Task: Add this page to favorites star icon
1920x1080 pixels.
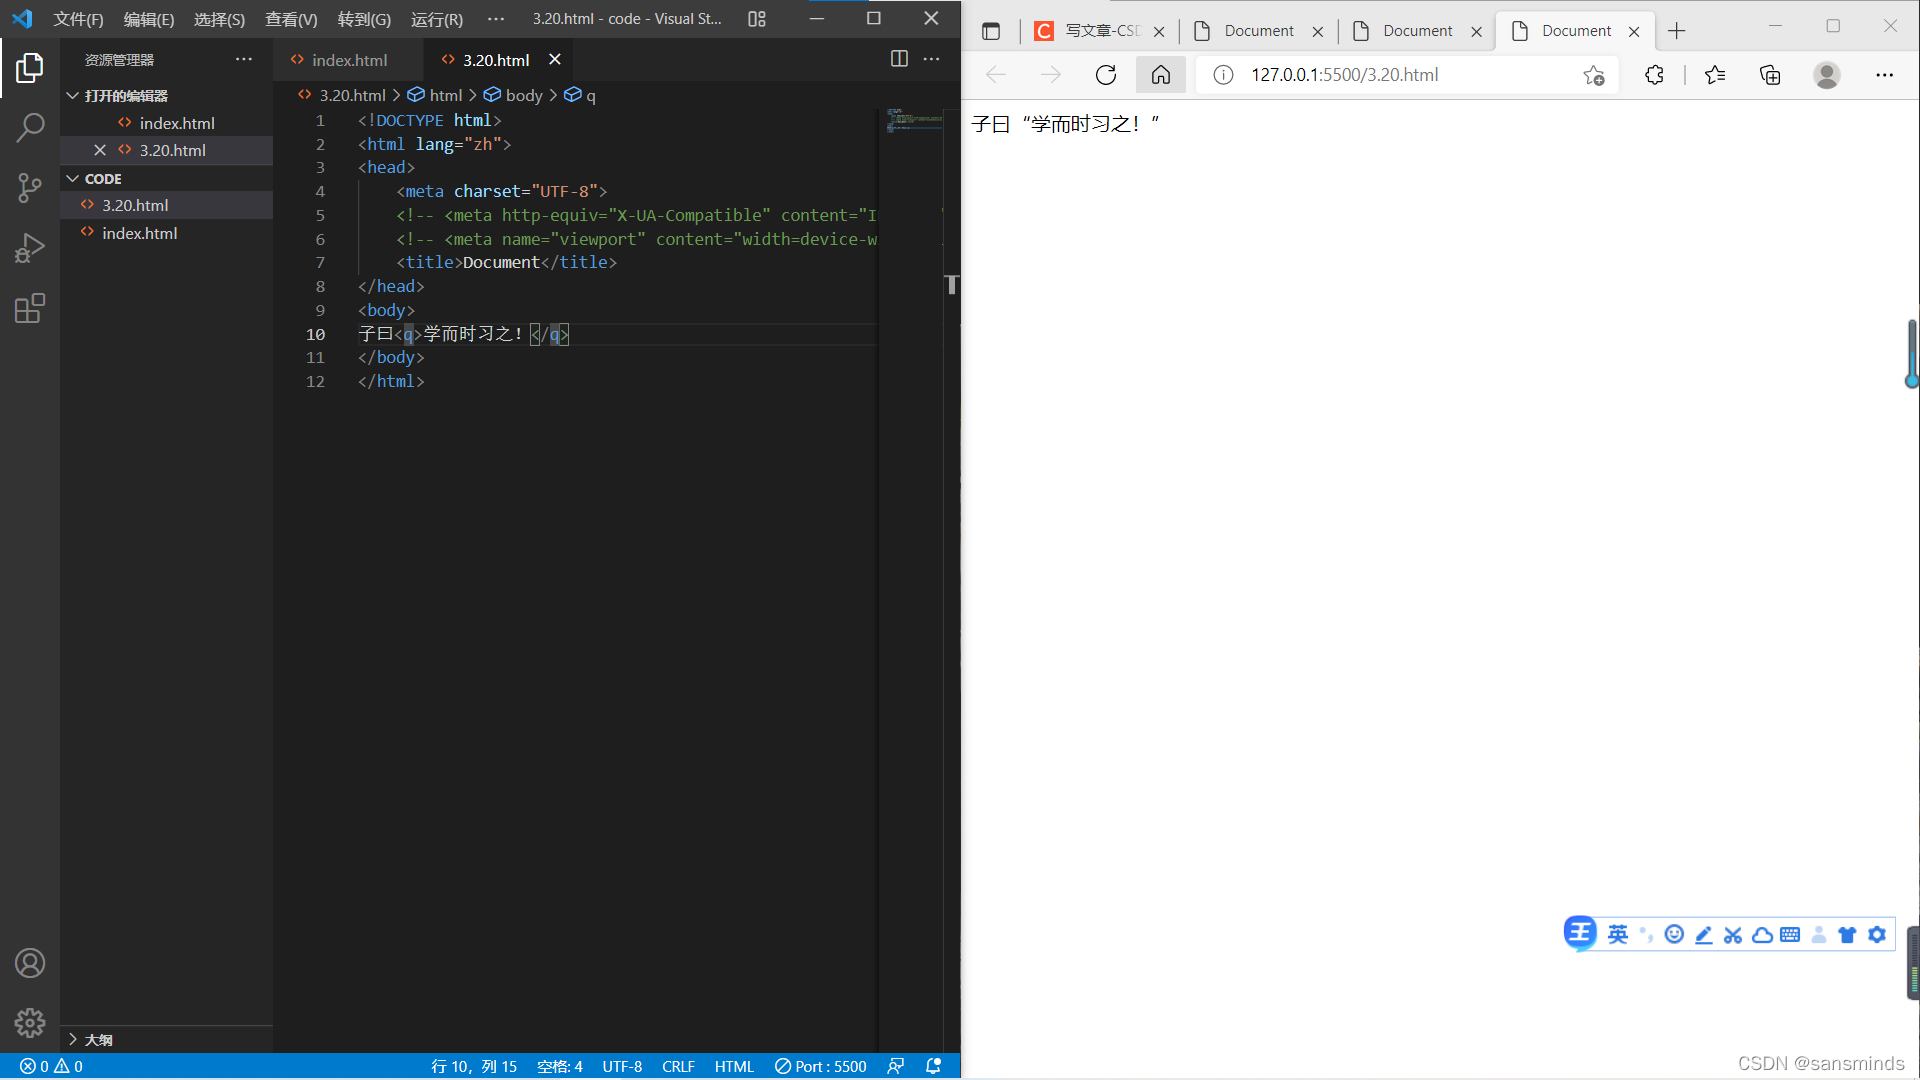Action: pyautogui.click(x=1594, y=75)
